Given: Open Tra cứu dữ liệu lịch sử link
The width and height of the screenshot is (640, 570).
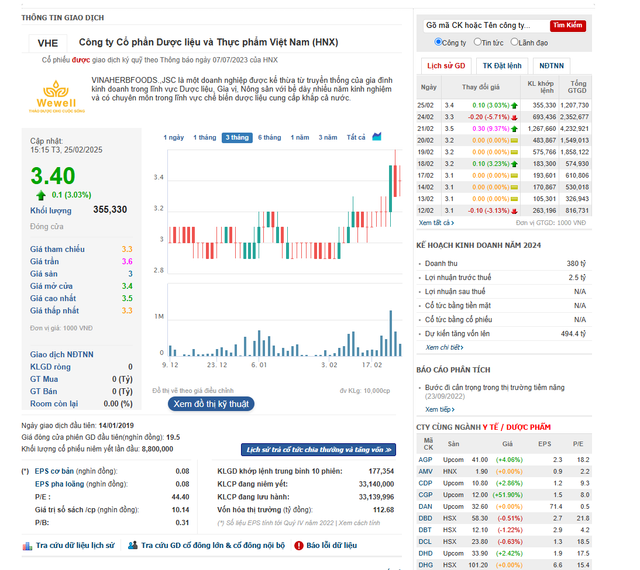Looking at the screenshot, I should [75, 546].
